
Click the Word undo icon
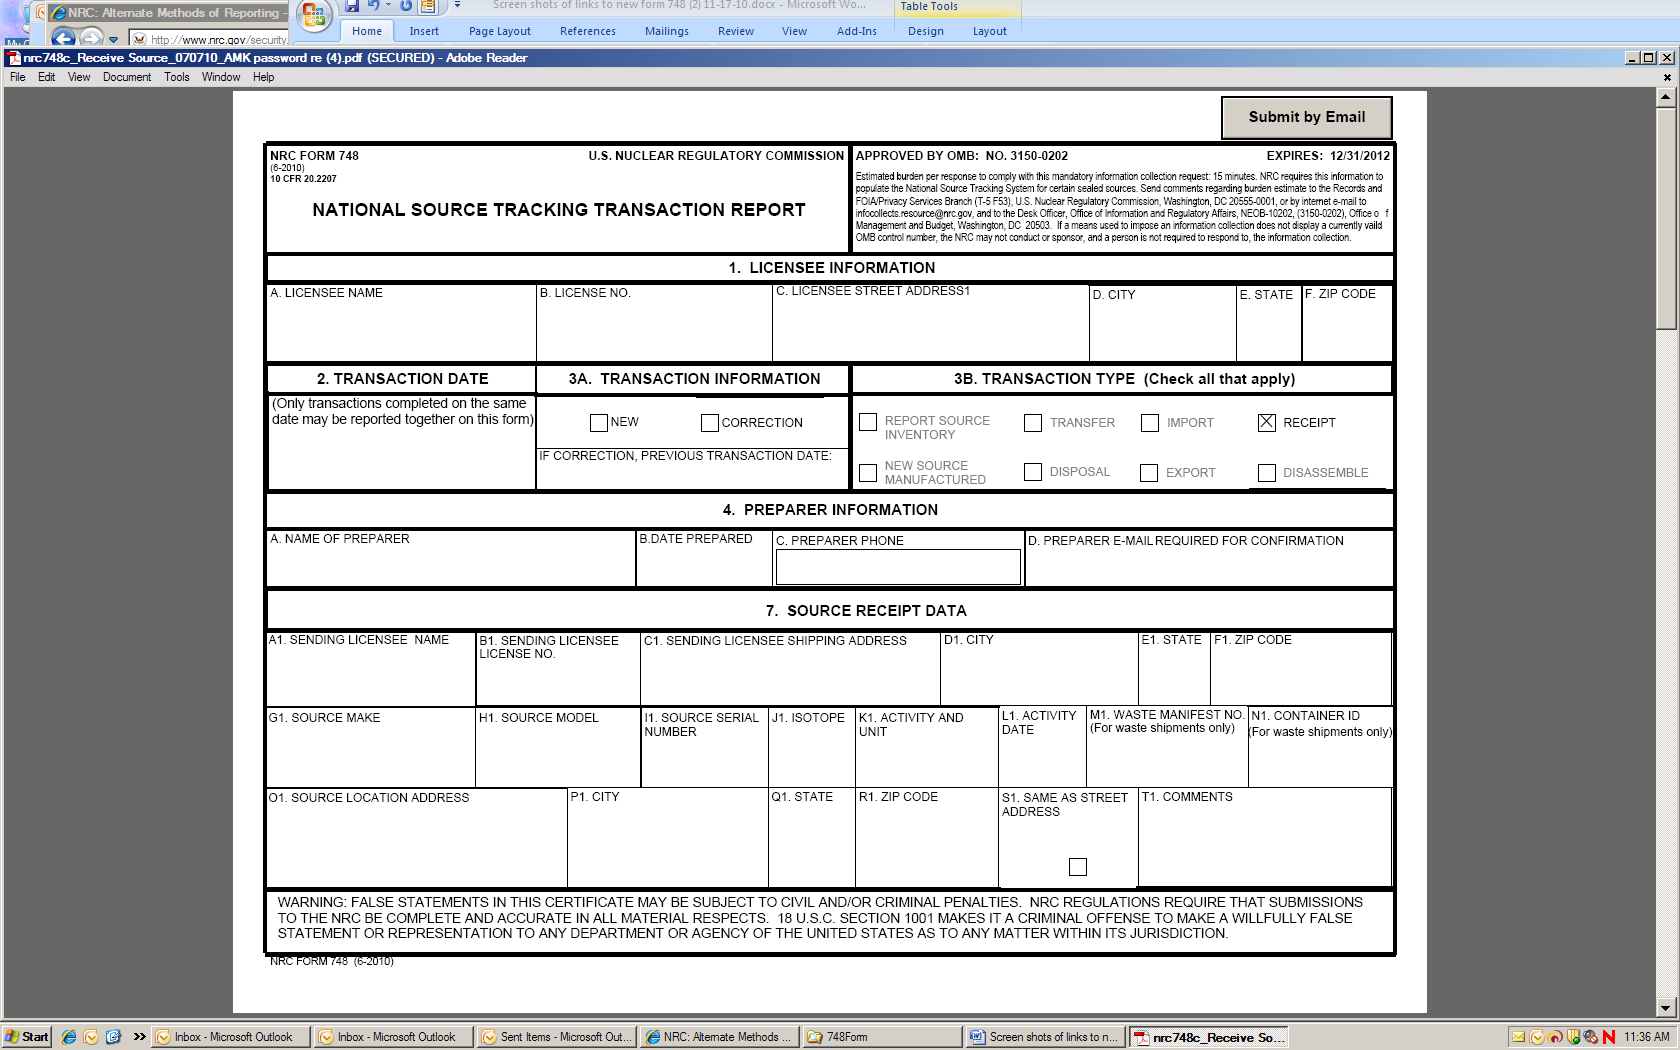coord(374,6)
